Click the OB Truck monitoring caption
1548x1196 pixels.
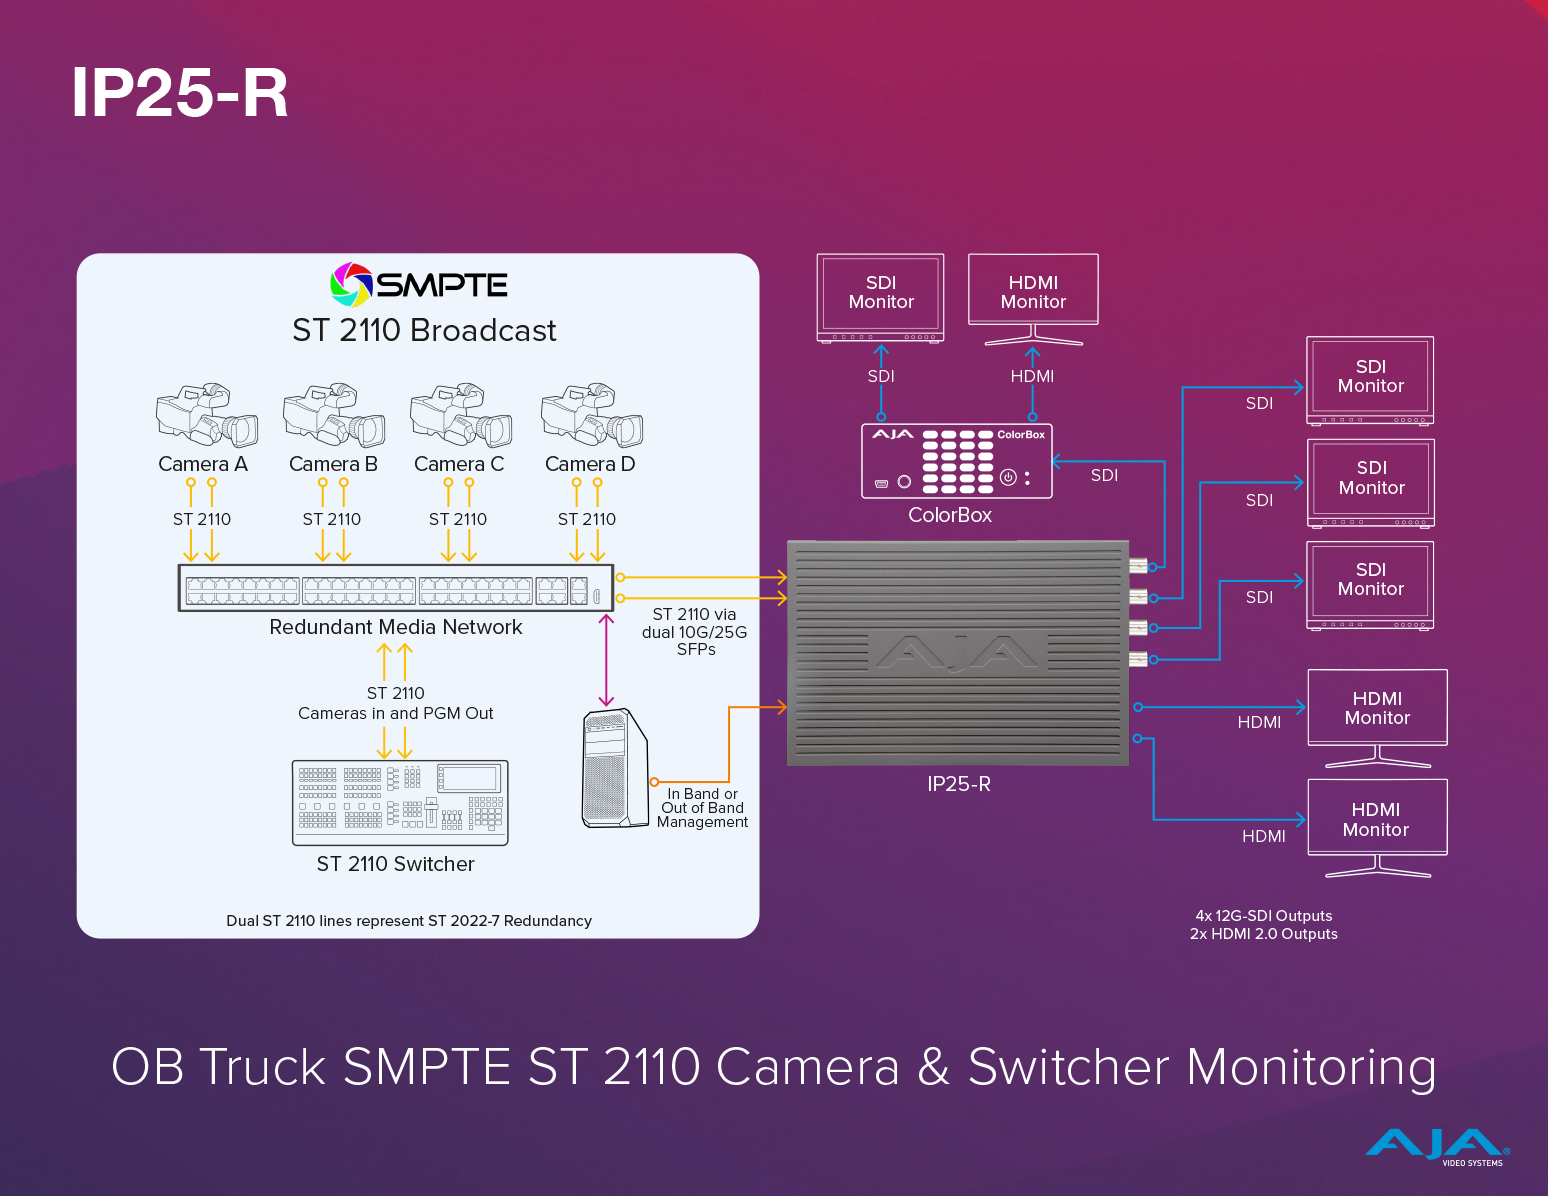tap(774, 1066)
